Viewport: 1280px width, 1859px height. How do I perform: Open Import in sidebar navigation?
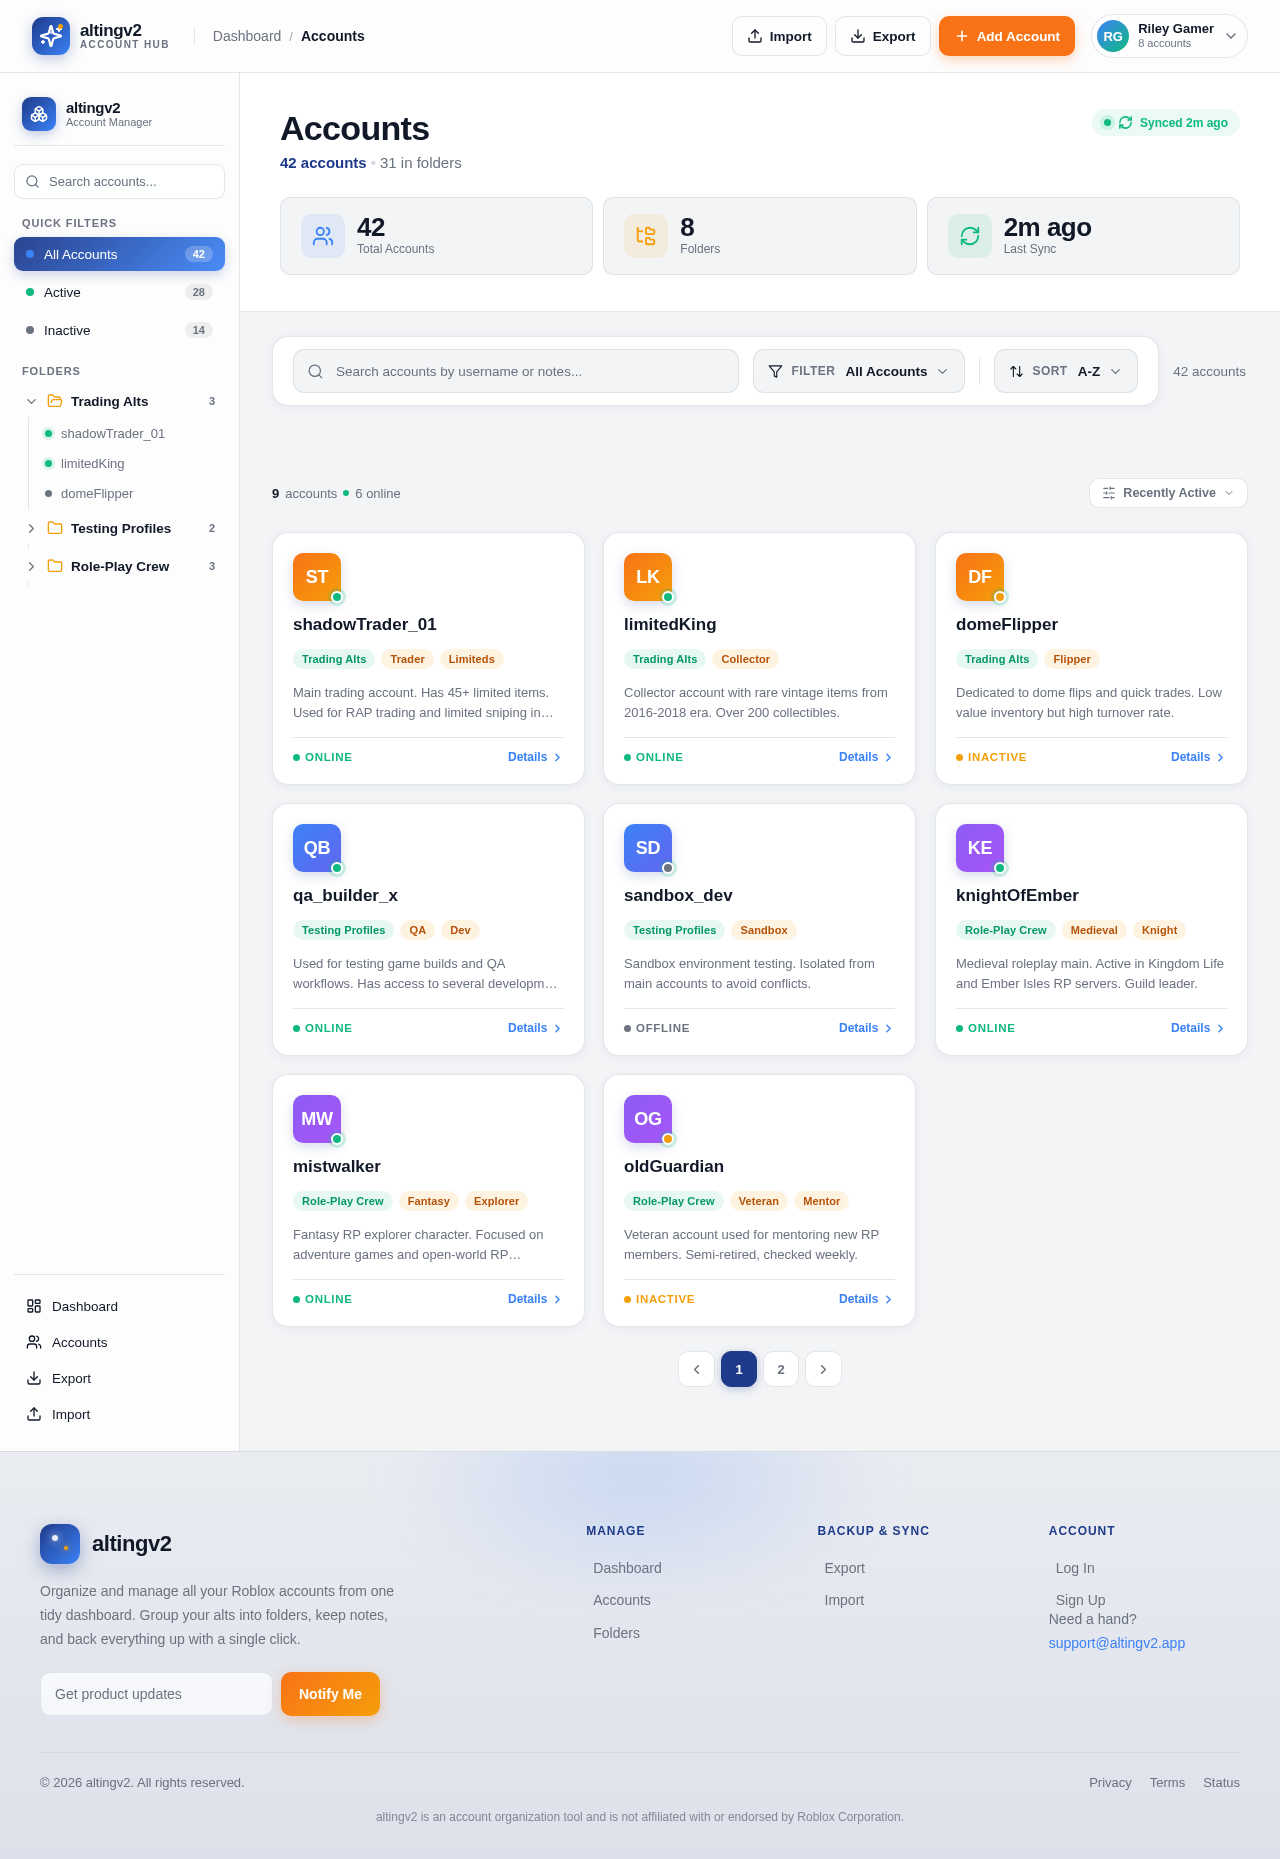(x=119, y=1414)
